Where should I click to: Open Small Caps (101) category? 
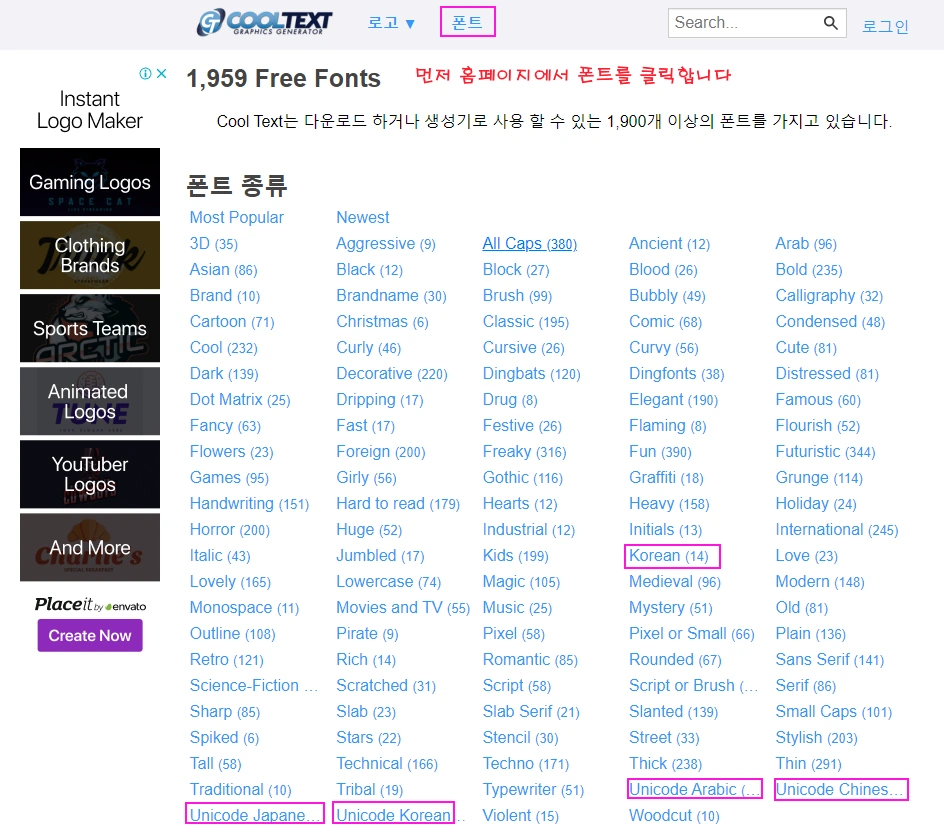point(833,712)
